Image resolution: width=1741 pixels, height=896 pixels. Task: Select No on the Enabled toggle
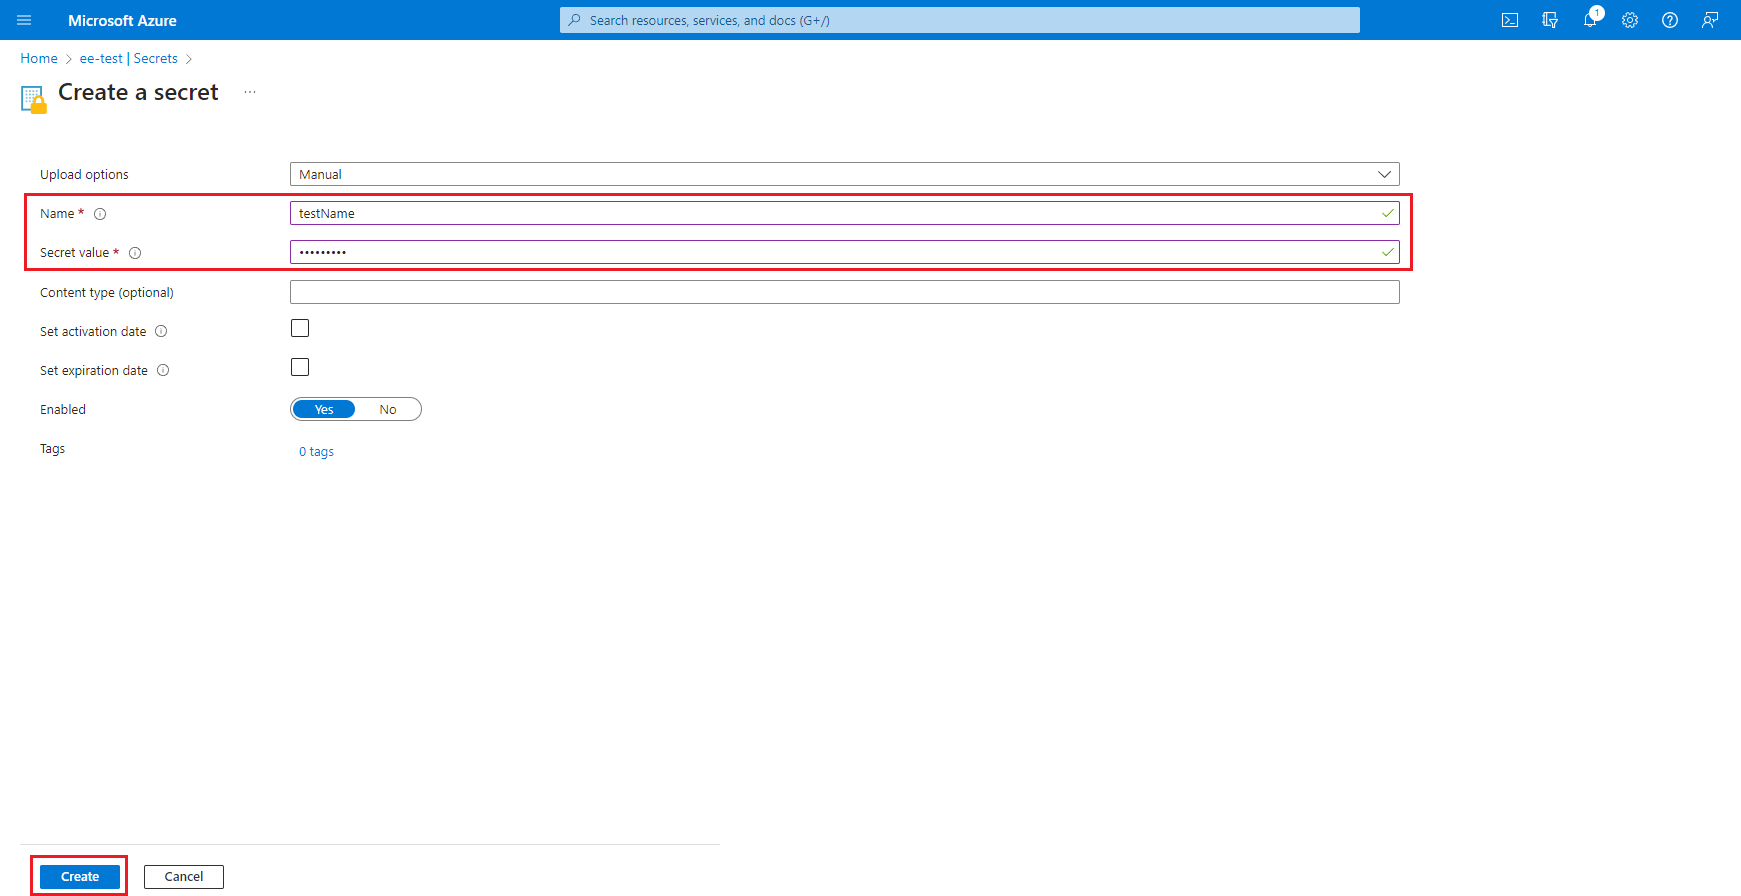click(388, 409)
